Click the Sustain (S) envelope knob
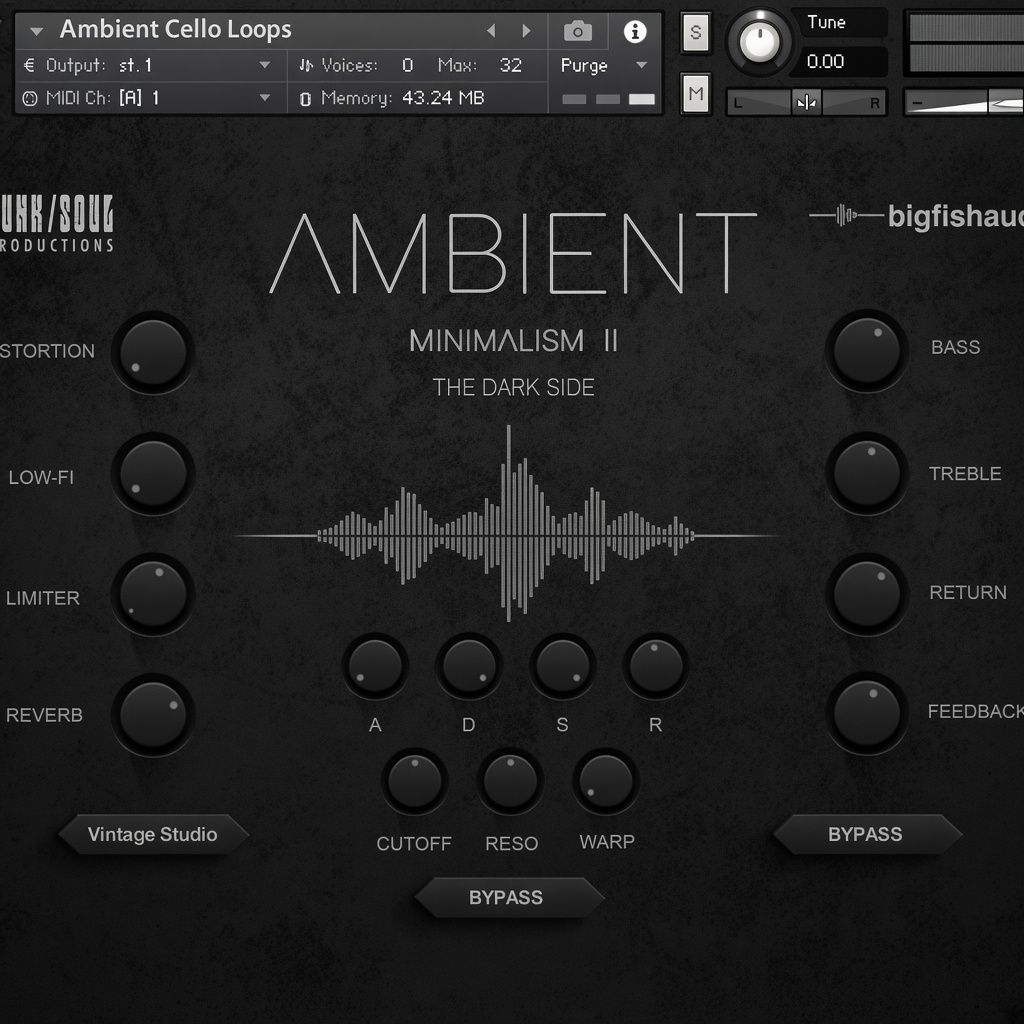Viewport: 1024px width, 1024px height. [562, 666]
